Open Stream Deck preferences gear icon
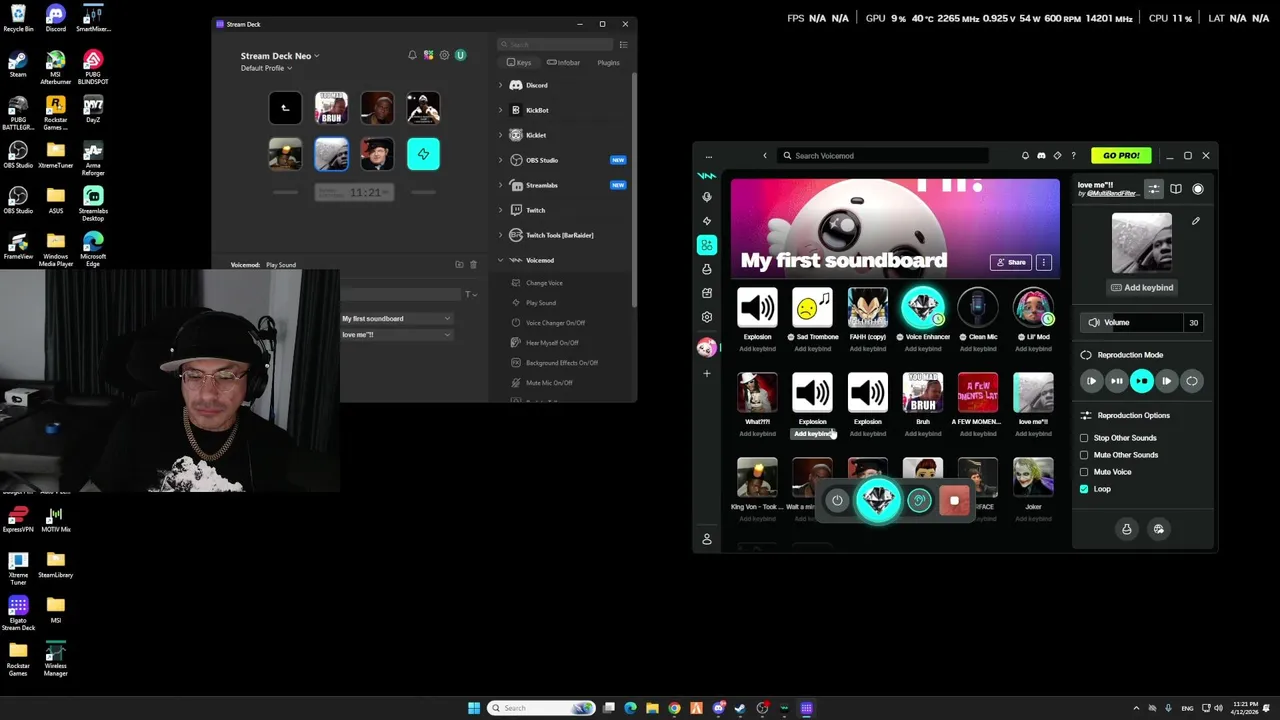Image resolution: width=1280 pixels, height=720 pixels. [x=444, y=55]
